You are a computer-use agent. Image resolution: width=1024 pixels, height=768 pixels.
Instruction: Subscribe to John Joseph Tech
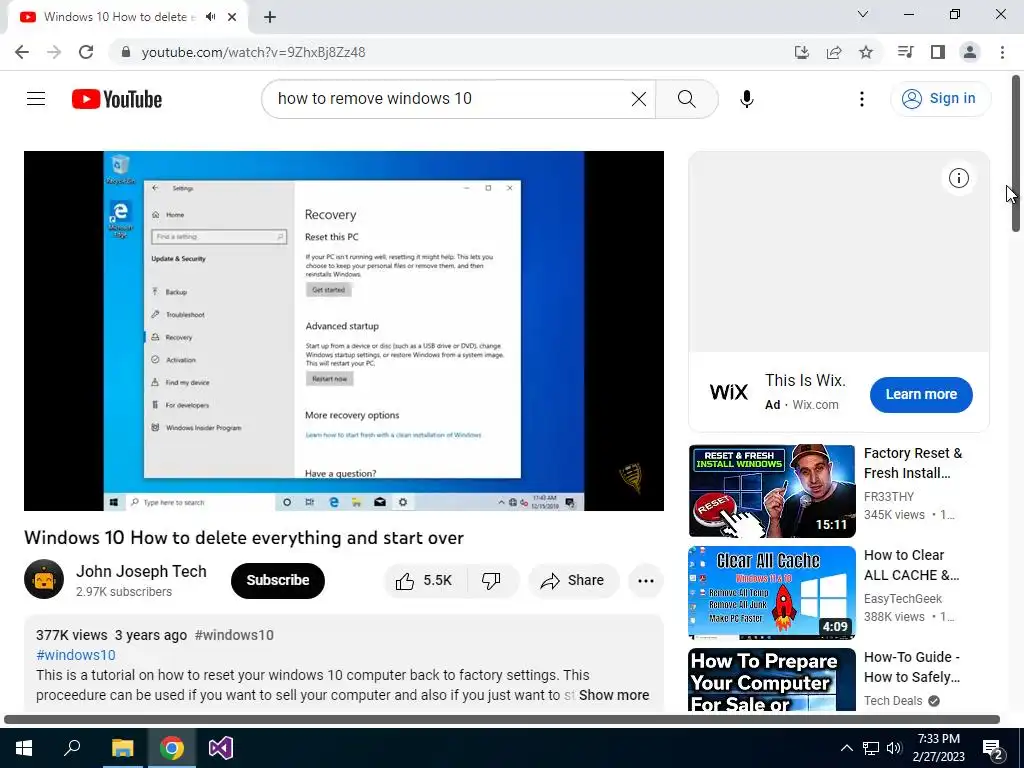click(278, 580)
